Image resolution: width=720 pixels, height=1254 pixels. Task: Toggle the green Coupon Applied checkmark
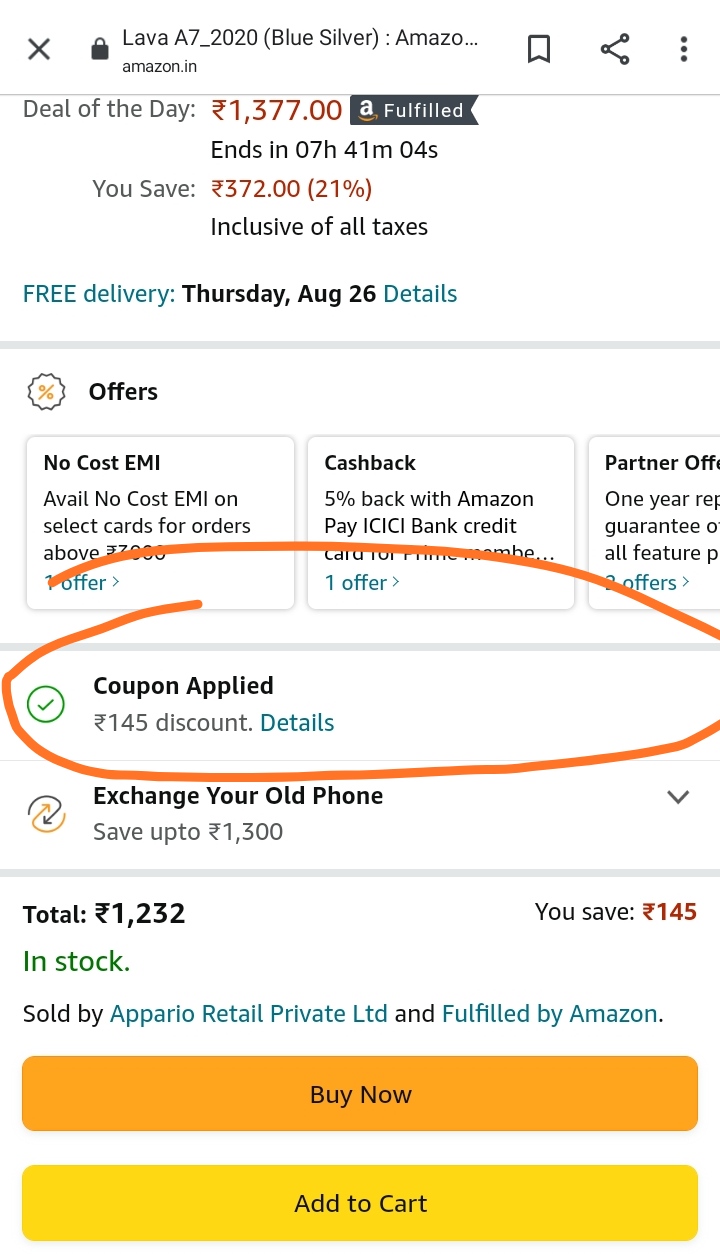pyautogui.click(x=45, y=705)
